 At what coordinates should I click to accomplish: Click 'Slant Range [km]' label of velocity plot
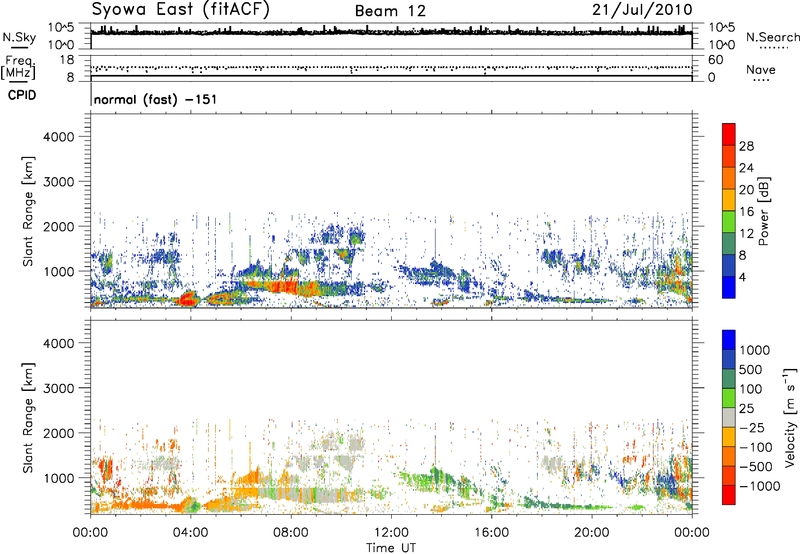(x=28, y=417)
